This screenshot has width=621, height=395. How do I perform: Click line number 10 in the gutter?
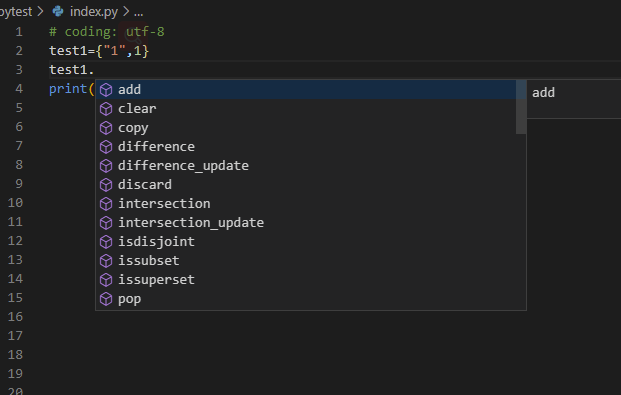[x=15, y=203]
